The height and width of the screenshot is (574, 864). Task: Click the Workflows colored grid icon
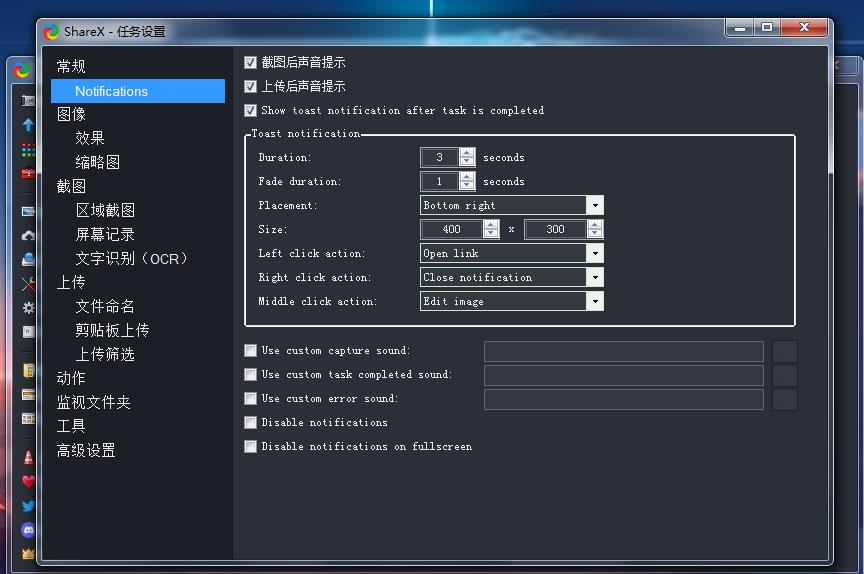28,150
